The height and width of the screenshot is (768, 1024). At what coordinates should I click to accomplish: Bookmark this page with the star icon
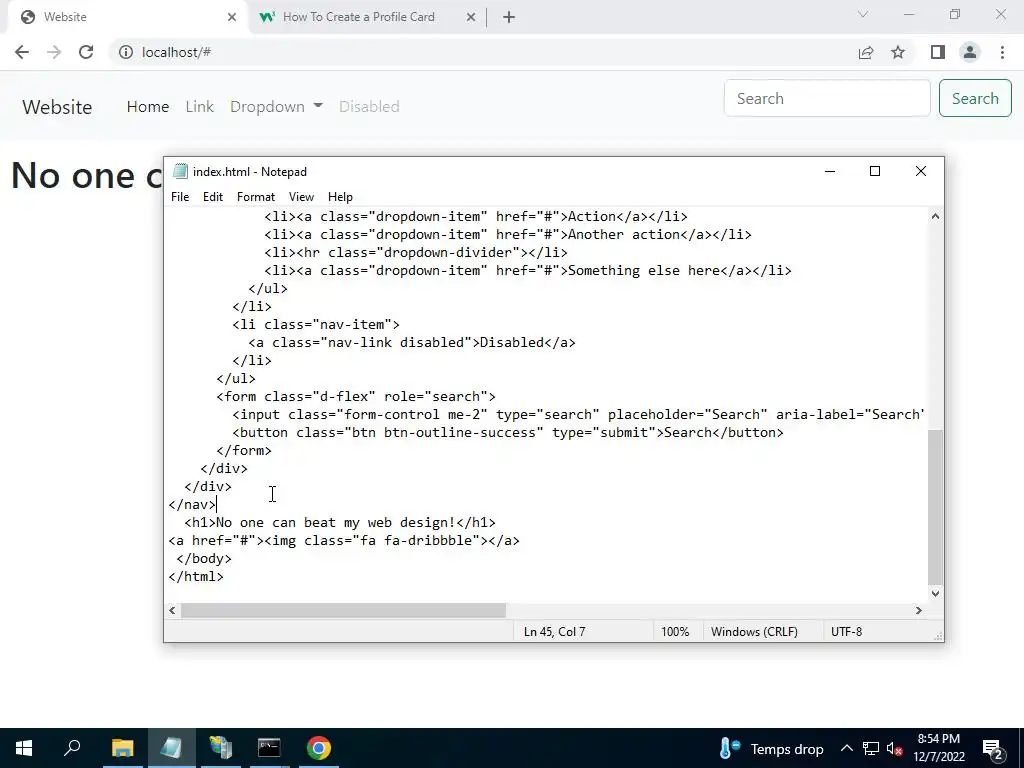point(898,52)
